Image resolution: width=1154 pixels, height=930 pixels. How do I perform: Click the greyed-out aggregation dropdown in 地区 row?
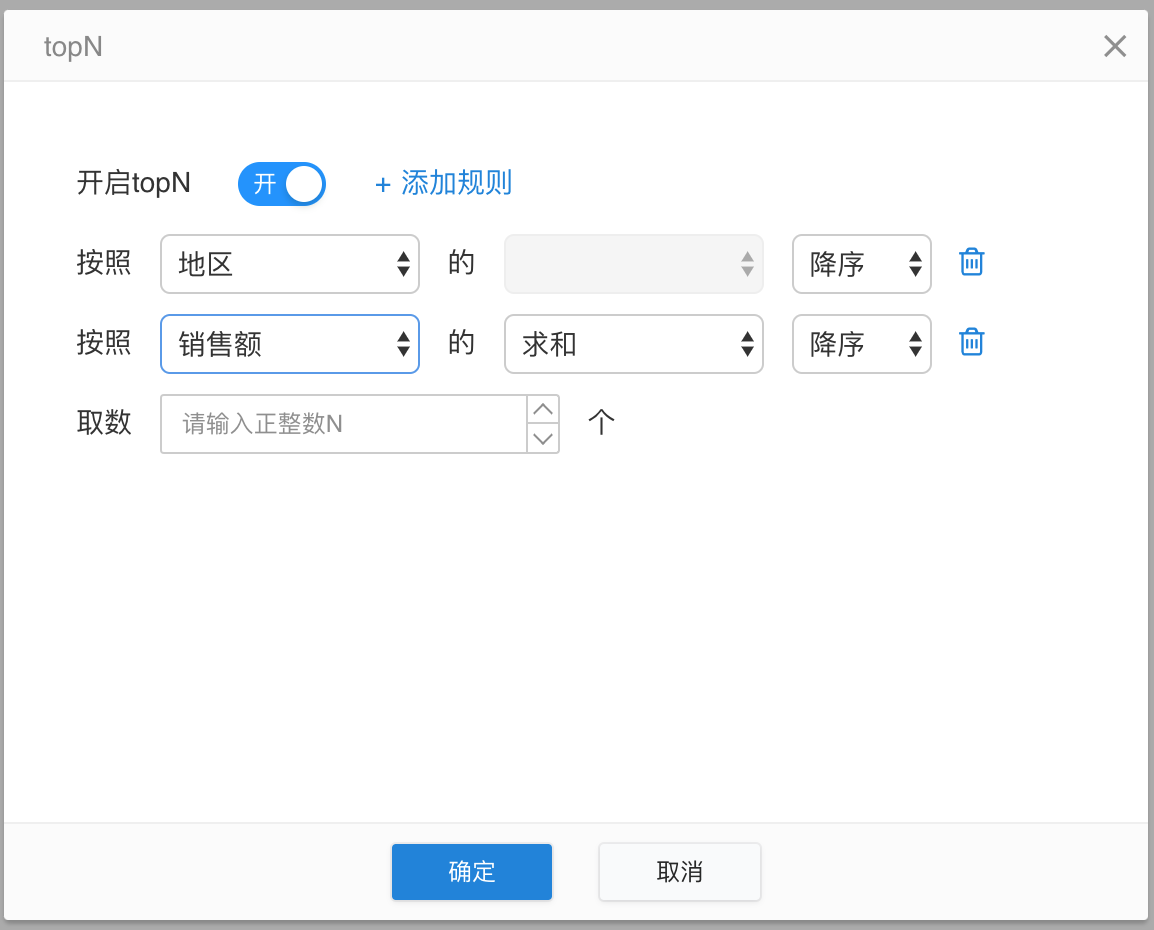(634, 264)
